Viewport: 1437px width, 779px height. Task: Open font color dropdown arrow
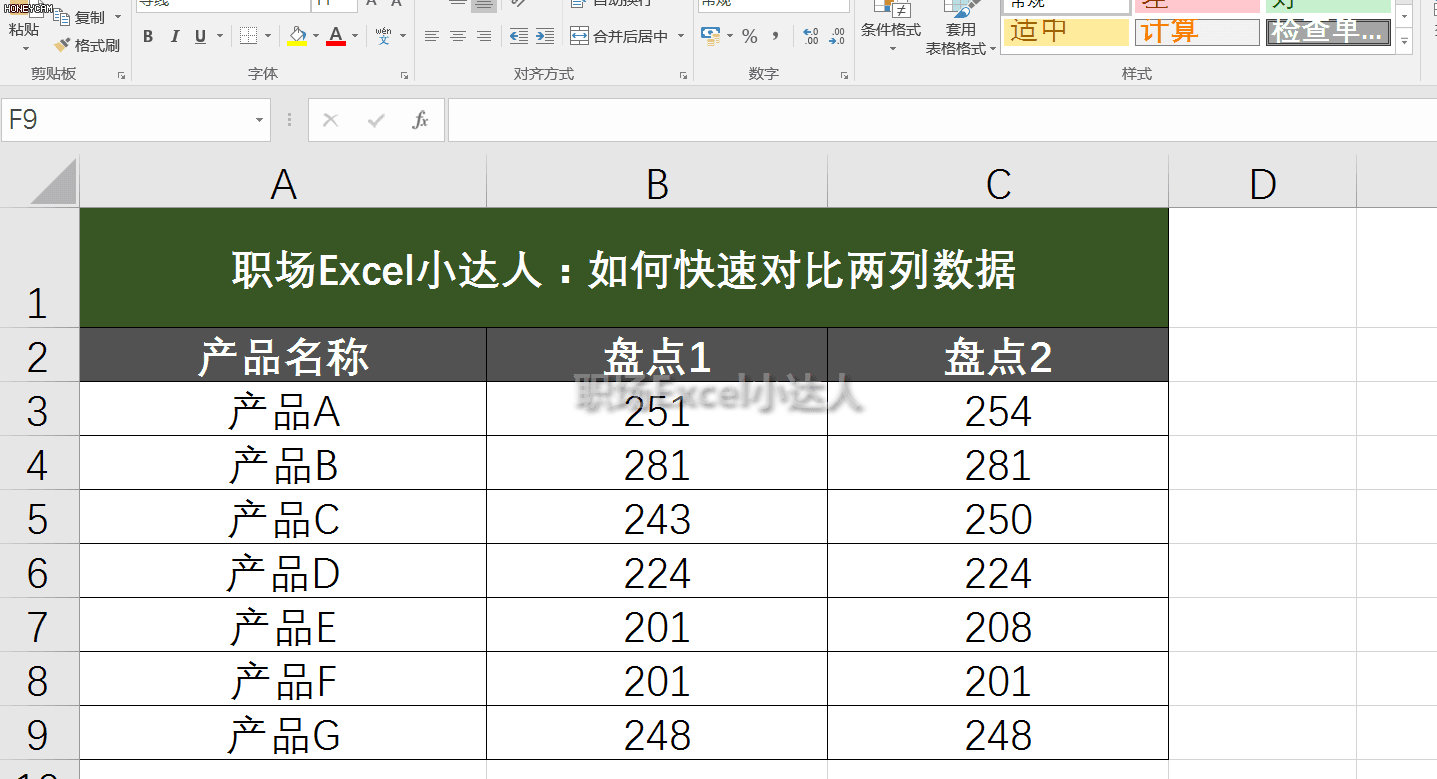[x=355, y=37]
